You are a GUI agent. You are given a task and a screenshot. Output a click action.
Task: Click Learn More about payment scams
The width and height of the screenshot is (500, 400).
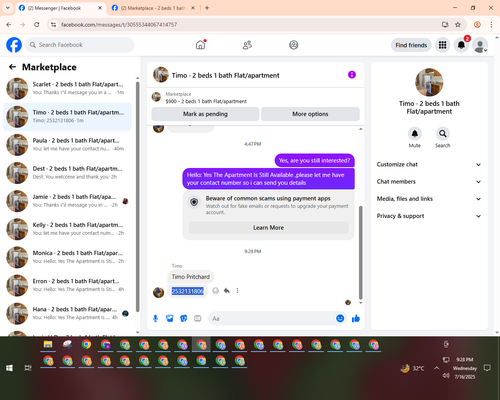[x=268, y=228]
